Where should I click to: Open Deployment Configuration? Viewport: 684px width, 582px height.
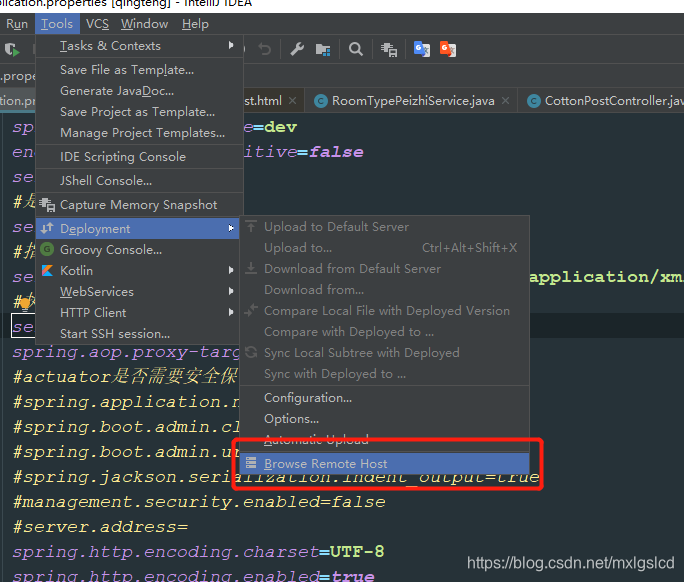pyautogui.click(x=384, y=398)
